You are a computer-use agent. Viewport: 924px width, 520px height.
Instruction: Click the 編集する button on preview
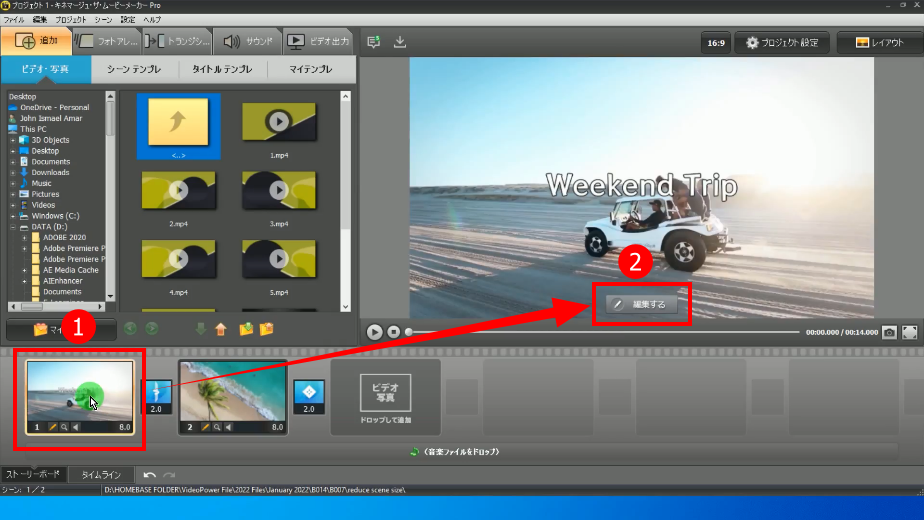pyautogui.click(x=641, y=303)
